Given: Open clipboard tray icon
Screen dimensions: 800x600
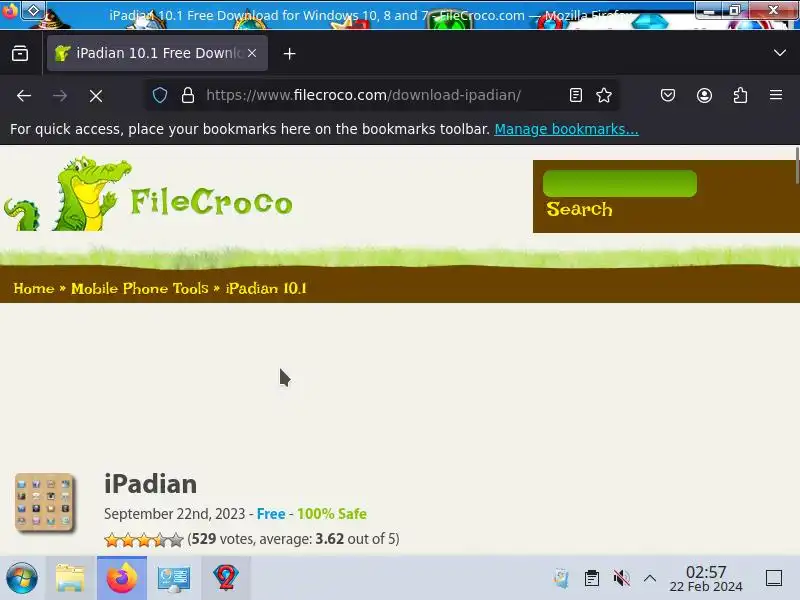Looking at the screenshot, I should (x=592, y=578).
